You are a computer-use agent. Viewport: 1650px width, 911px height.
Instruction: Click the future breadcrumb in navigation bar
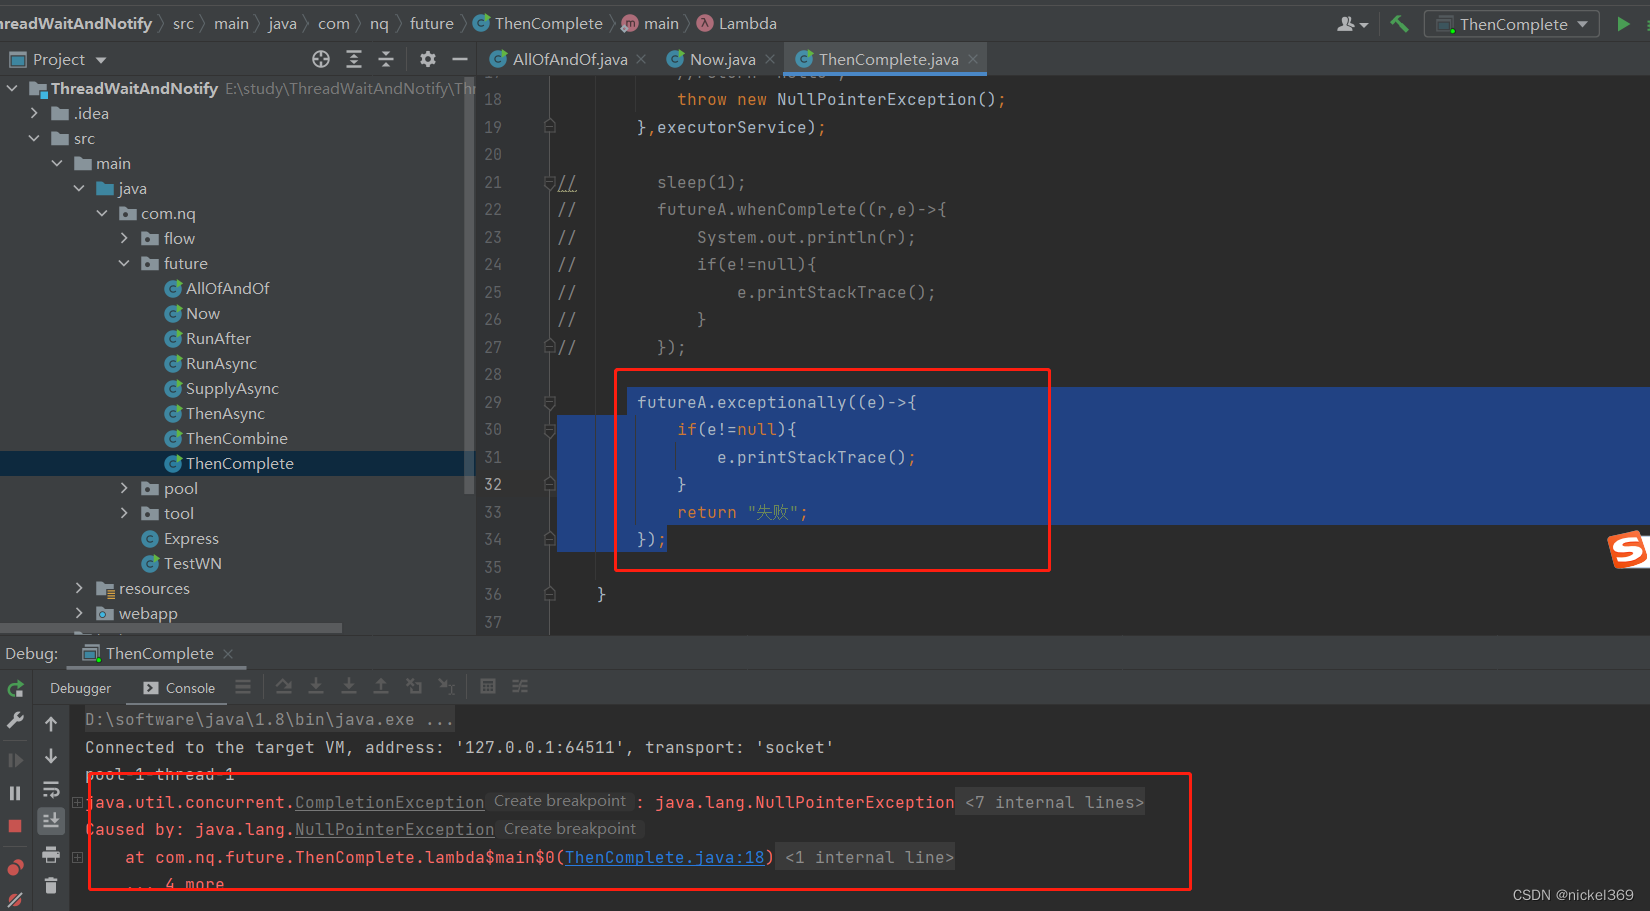click(x=431, y=23)
